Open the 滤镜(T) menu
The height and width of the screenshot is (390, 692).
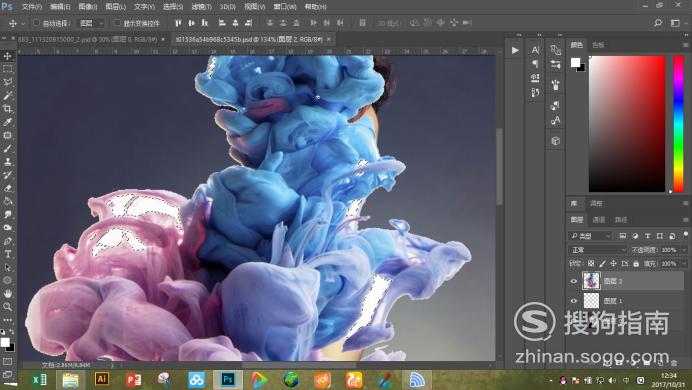(201, 7)
